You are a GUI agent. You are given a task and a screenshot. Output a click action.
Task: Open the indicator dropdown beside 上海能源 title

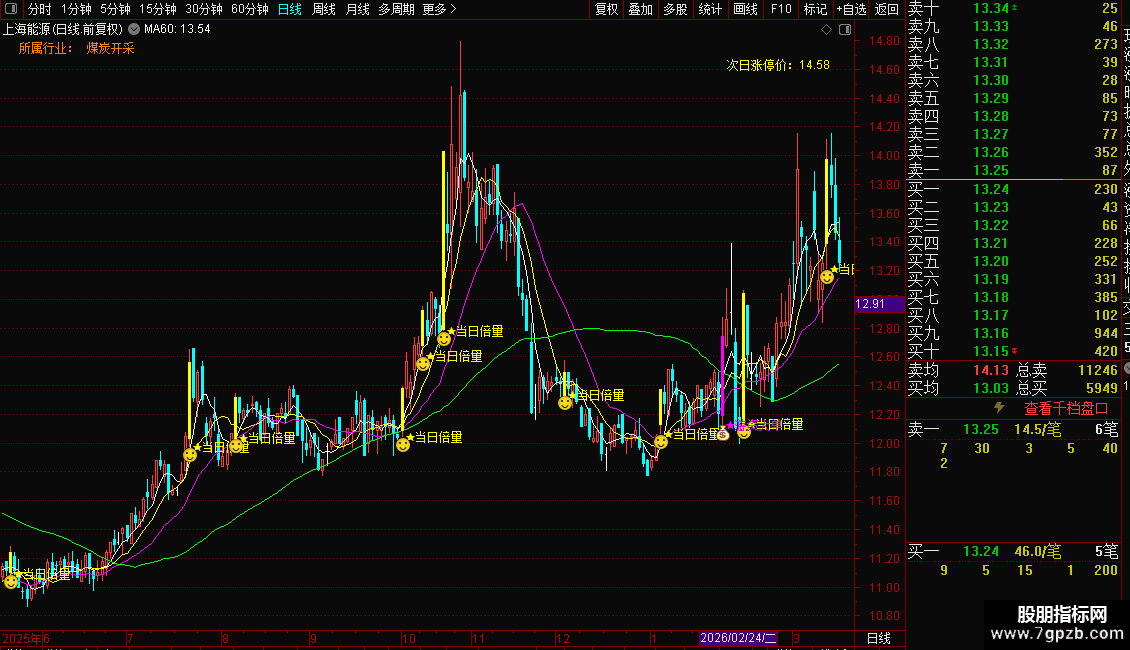point(134,30)
